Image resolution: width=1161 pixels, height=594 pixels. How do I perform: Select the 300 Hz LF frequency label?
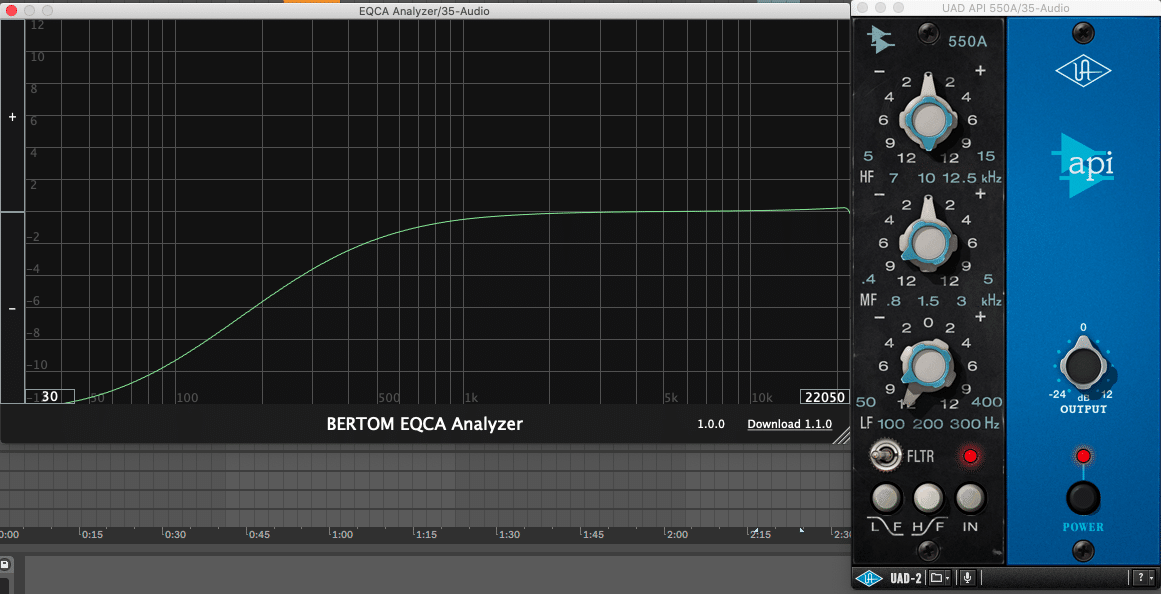point(965,424)
